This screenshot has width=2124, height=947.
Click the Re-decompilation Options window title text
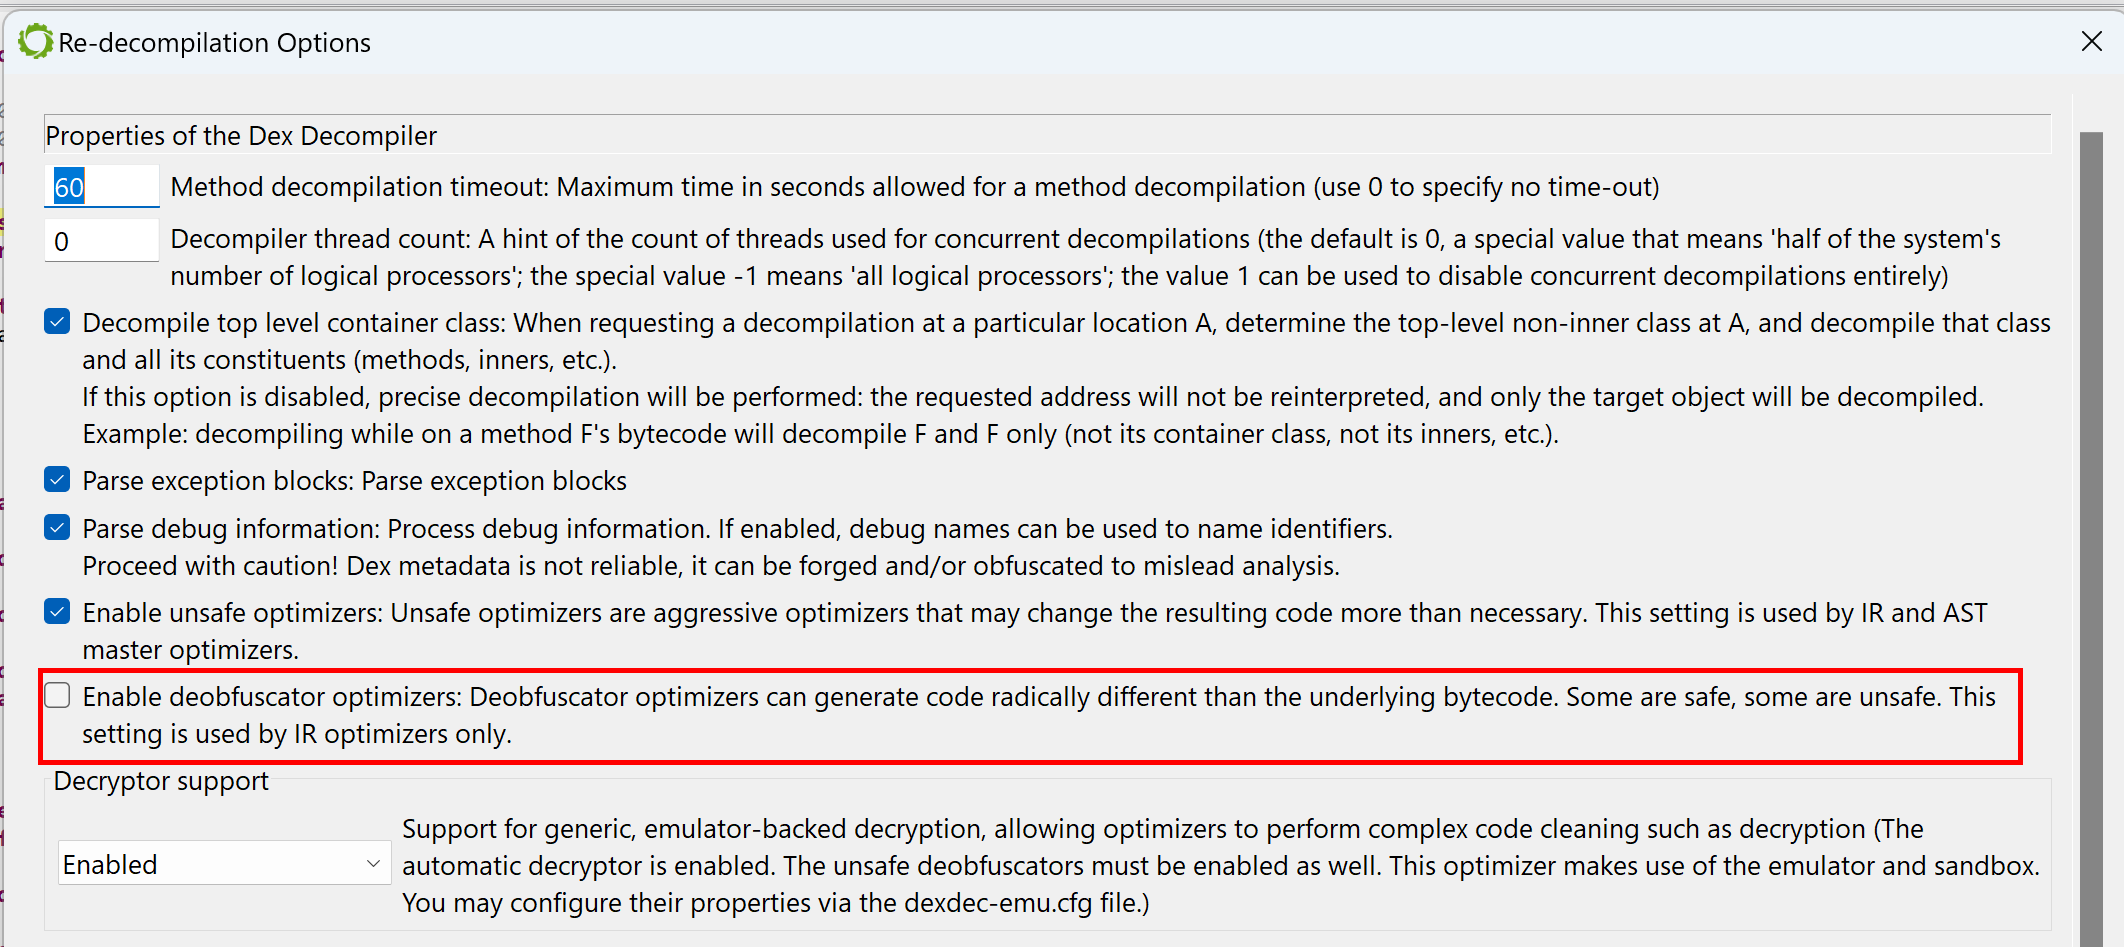click(x=214, y=43)
